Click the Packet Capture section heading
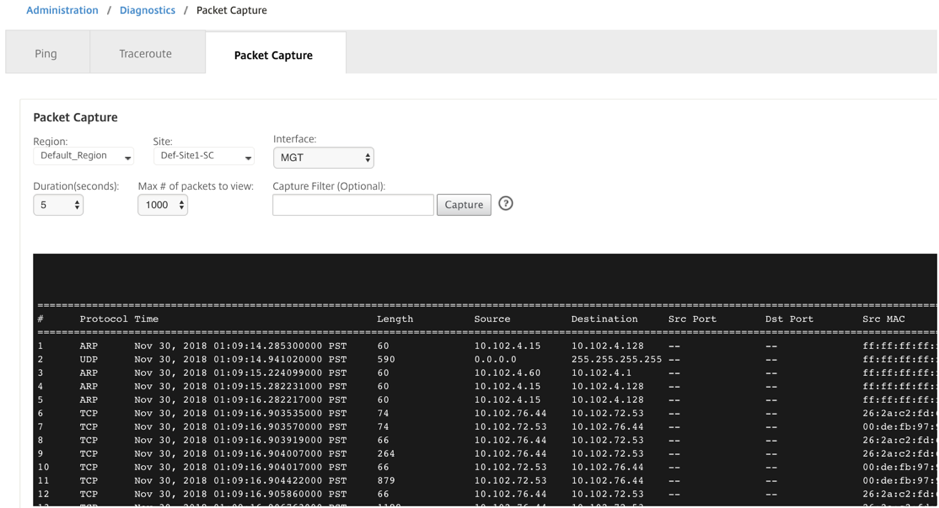Image resolution: width=939 pixels, height=508 pixels. tap(75, 117)
